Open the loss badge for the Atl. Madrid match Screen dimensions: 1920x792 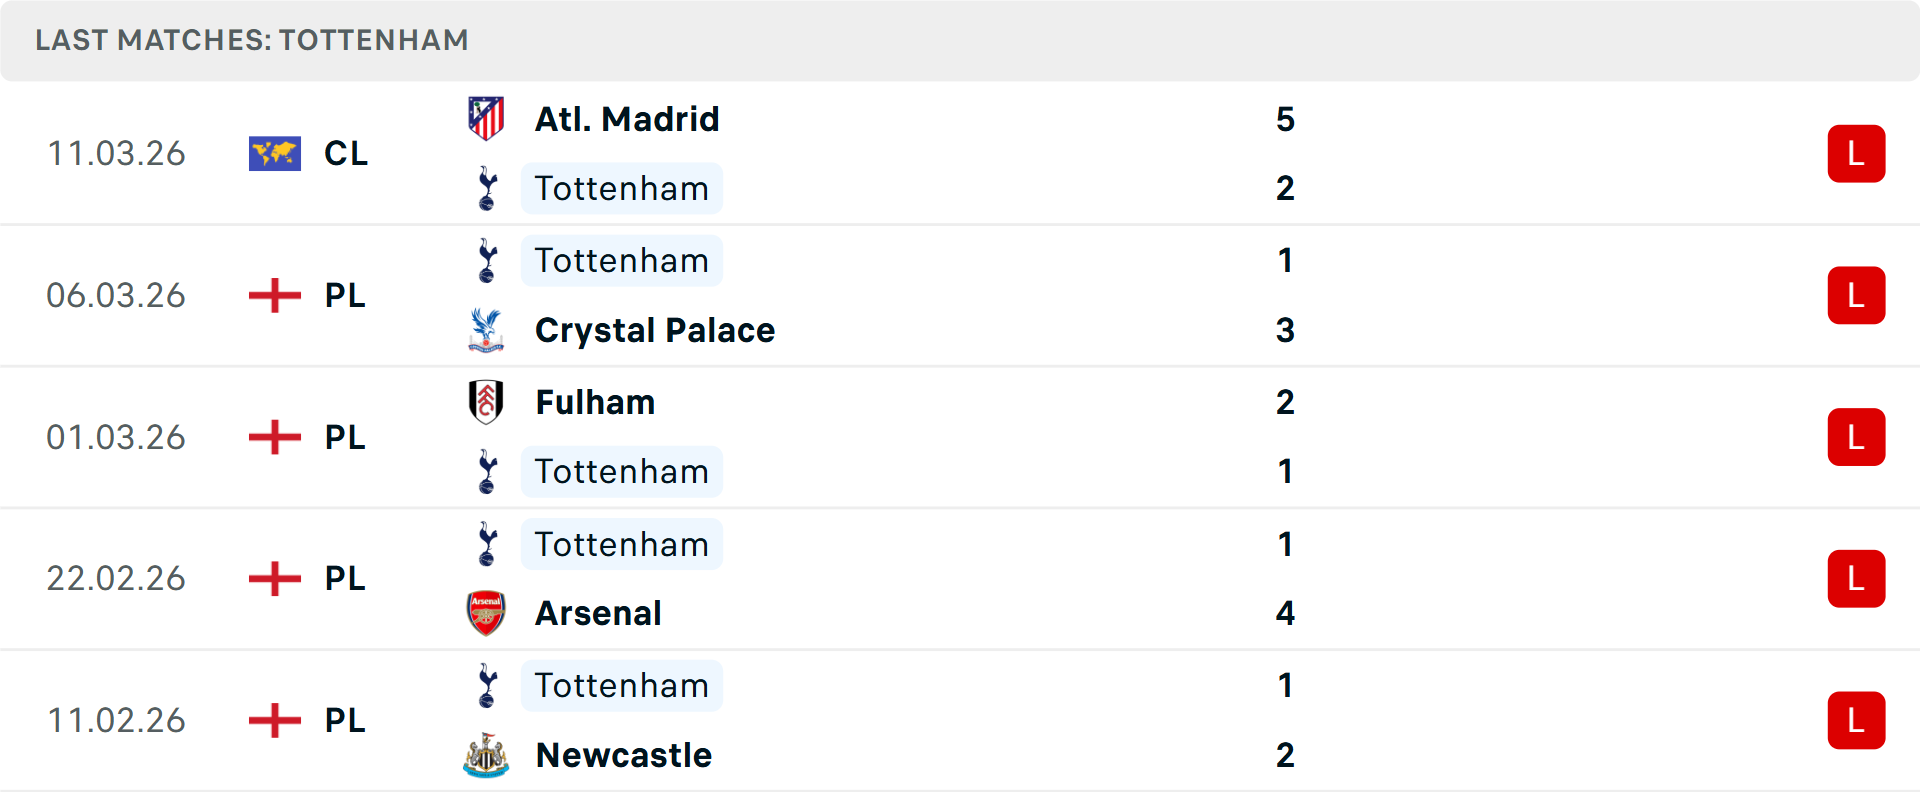coord(1857,153)
